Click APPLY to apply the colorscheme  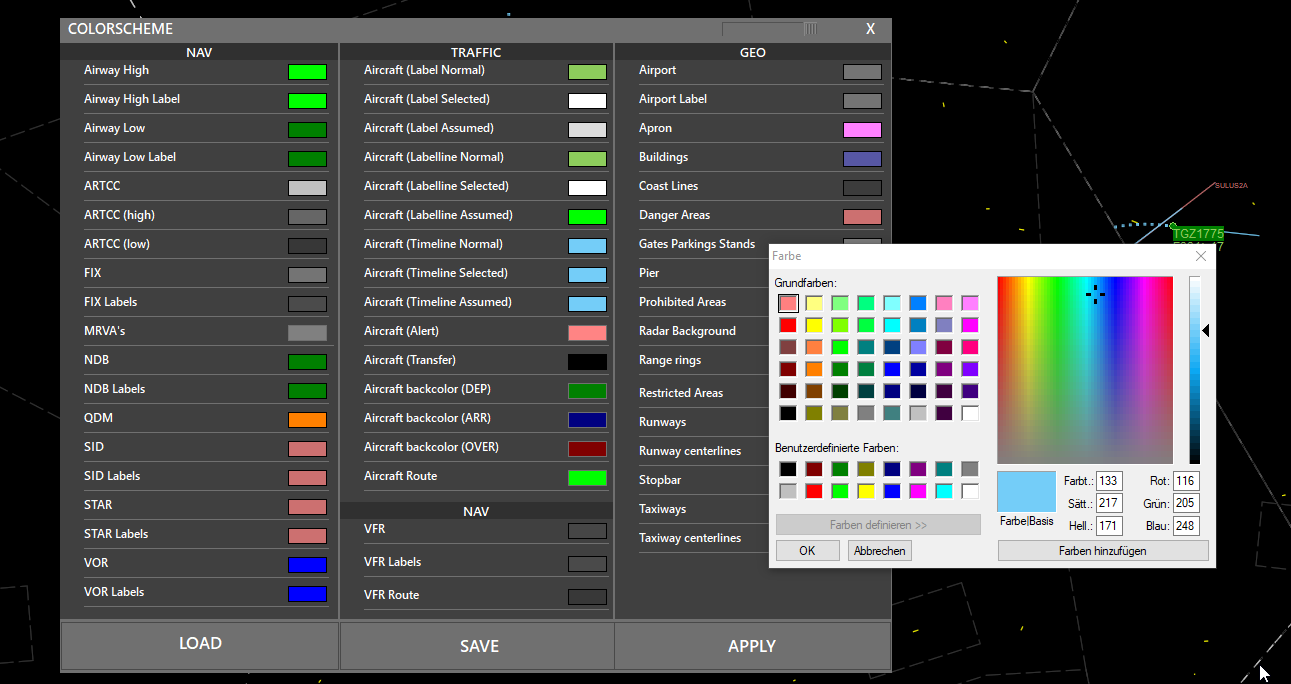752,646
